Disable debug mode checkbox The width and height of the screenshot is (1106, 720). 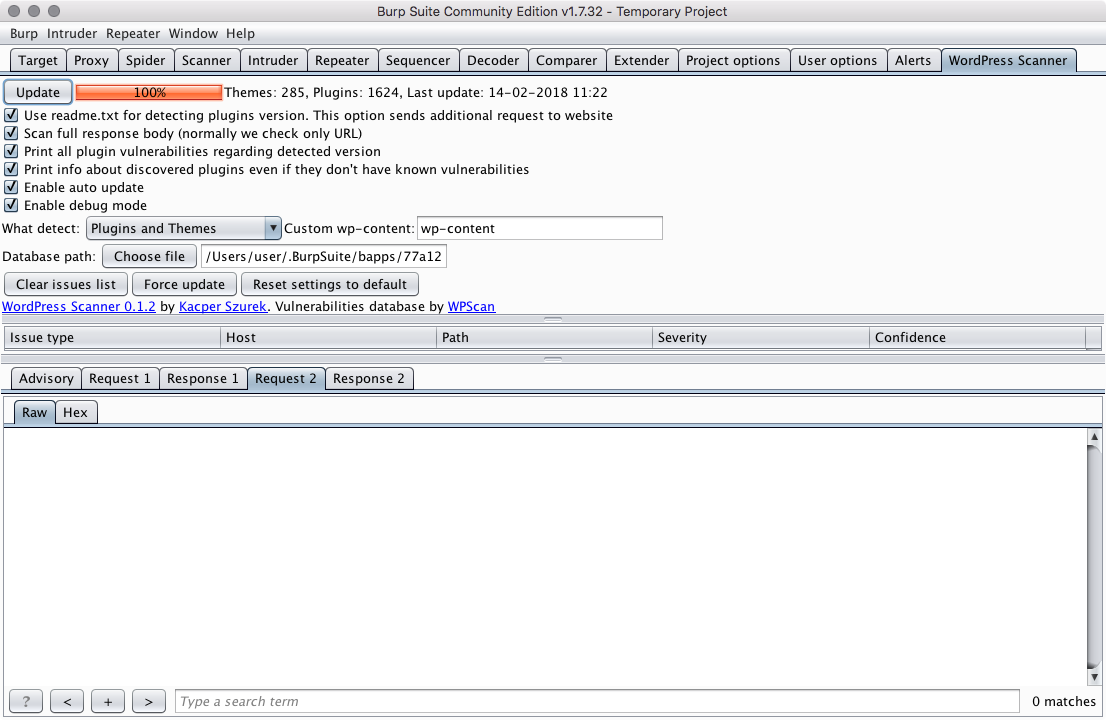click(11, 205)
